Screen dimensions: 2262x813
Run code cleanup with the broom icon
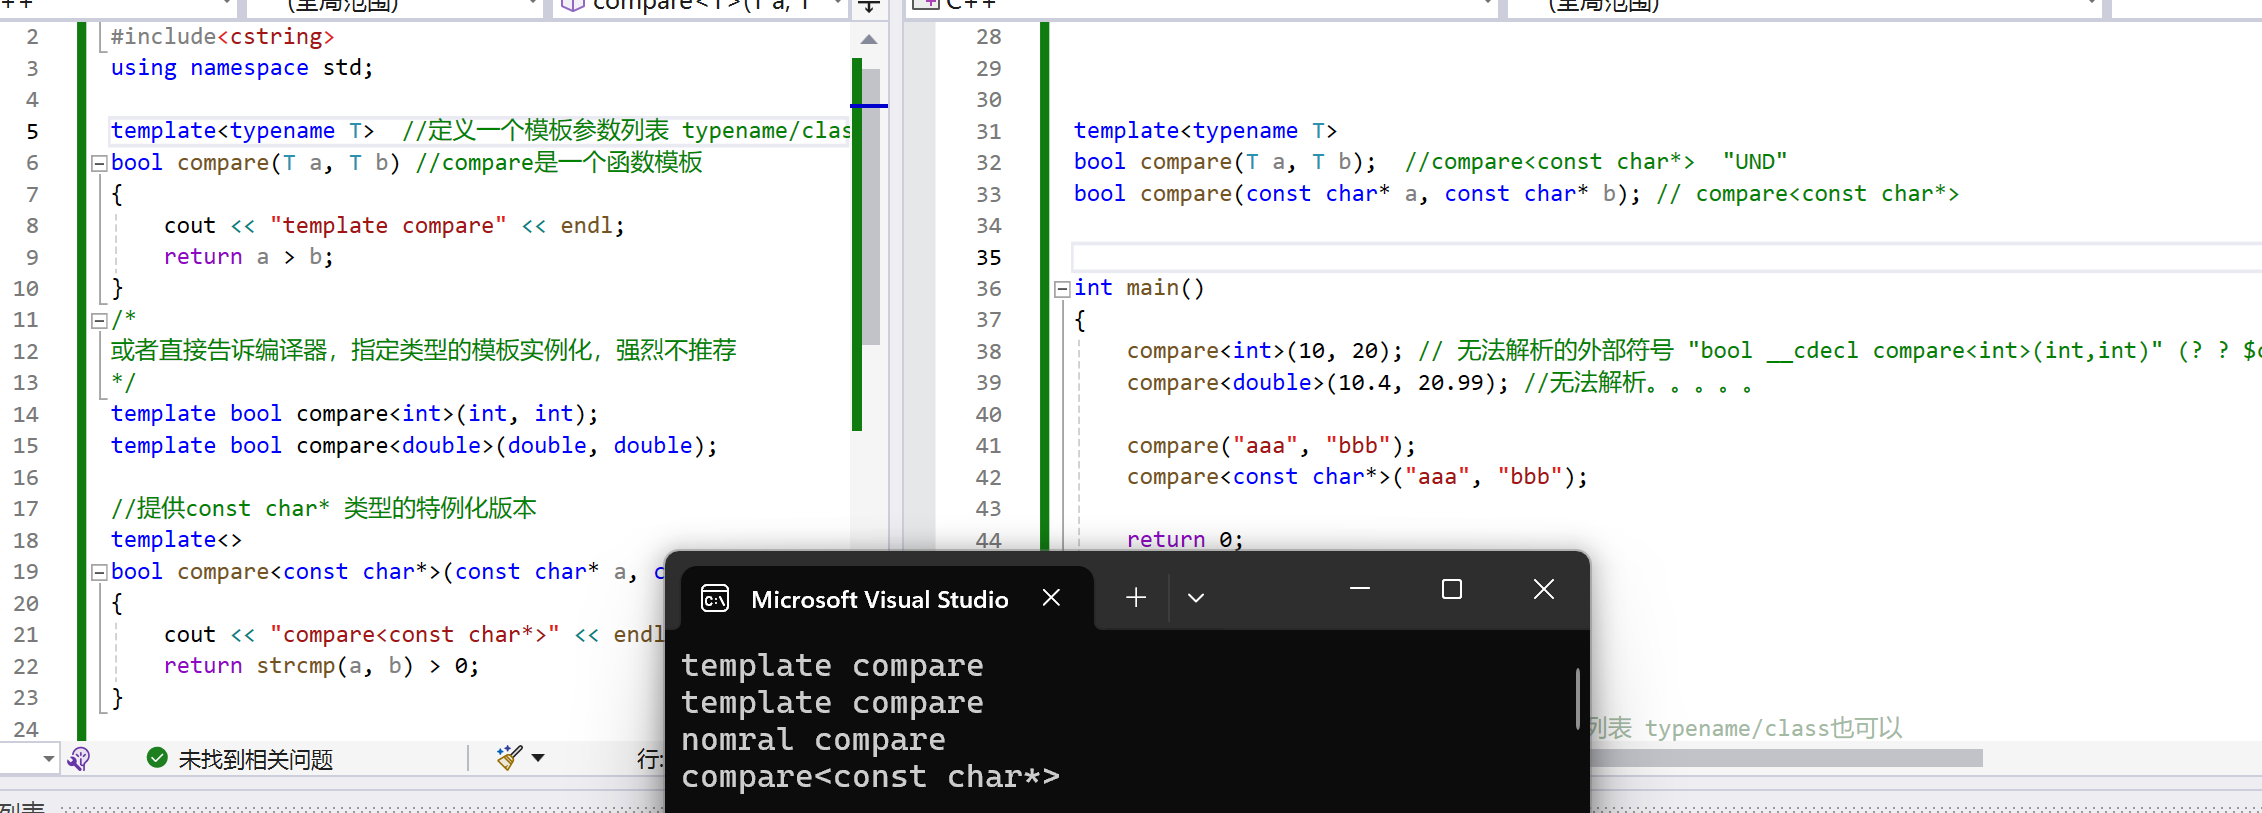(x=510, y=758)
